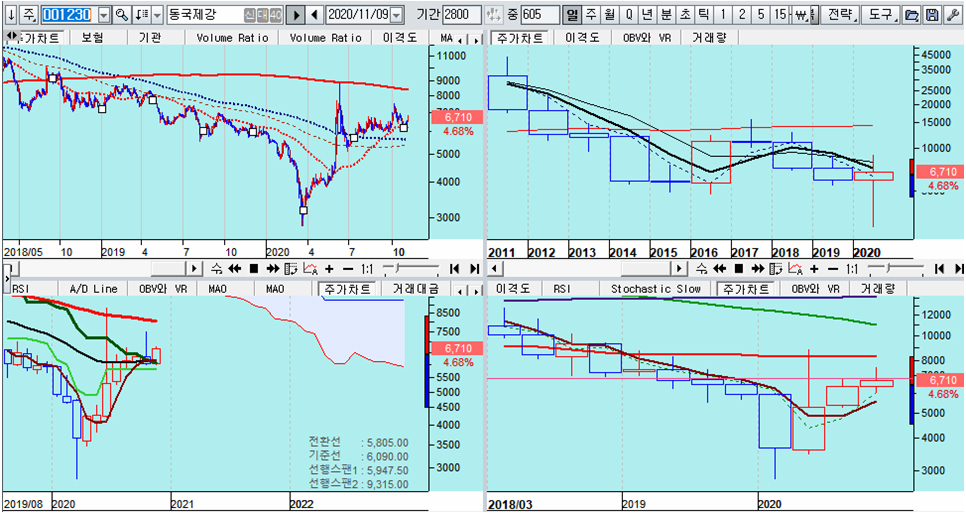The image size is (966, 513).
Task: Zoom out with the minus icon on right chart bar
Action: point(833,269)
